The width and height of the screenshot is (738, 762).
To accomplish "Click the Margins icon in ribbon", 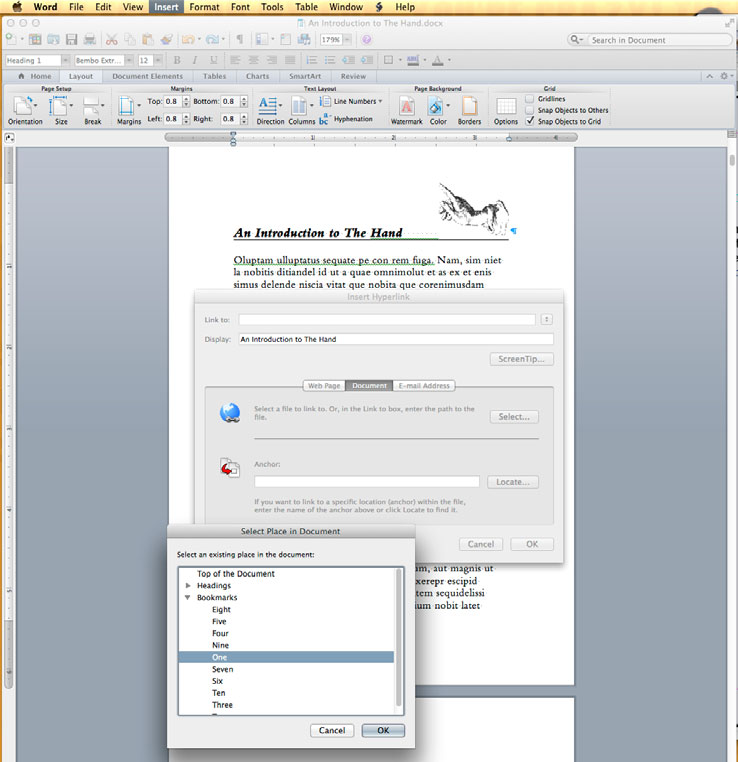I will pyautogui.click(x=128, y=107).
